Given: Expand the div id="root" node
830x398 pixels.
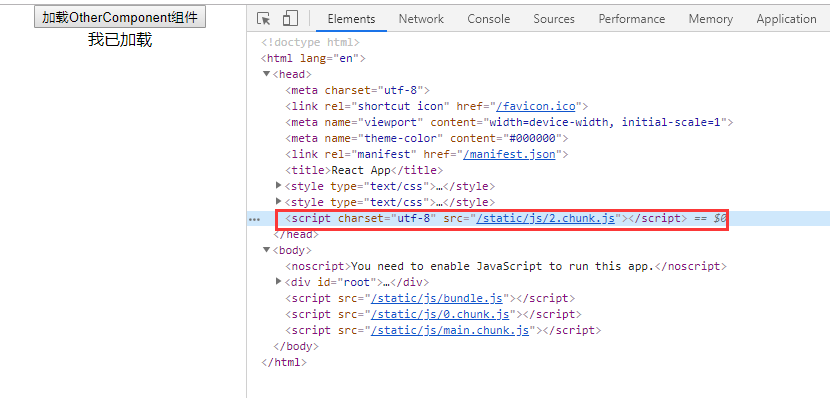Looking at the screenshot, I should (279, 282).
